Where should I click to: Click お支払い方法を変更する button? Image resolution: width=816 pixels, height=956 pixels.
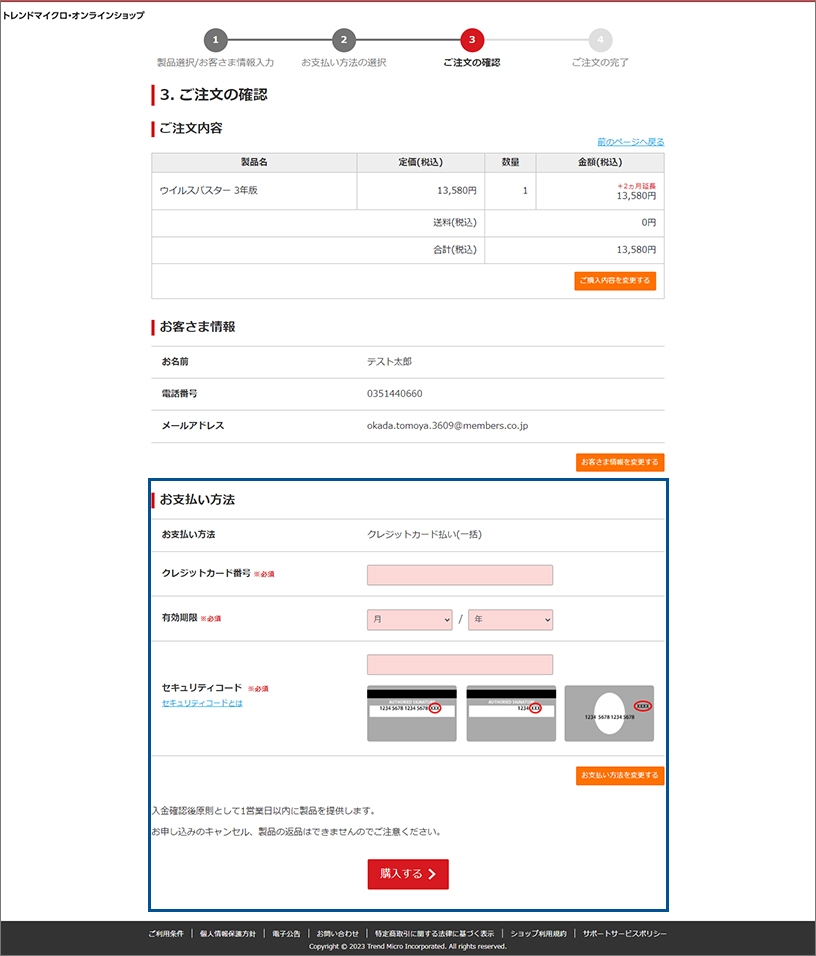(620, 776)
